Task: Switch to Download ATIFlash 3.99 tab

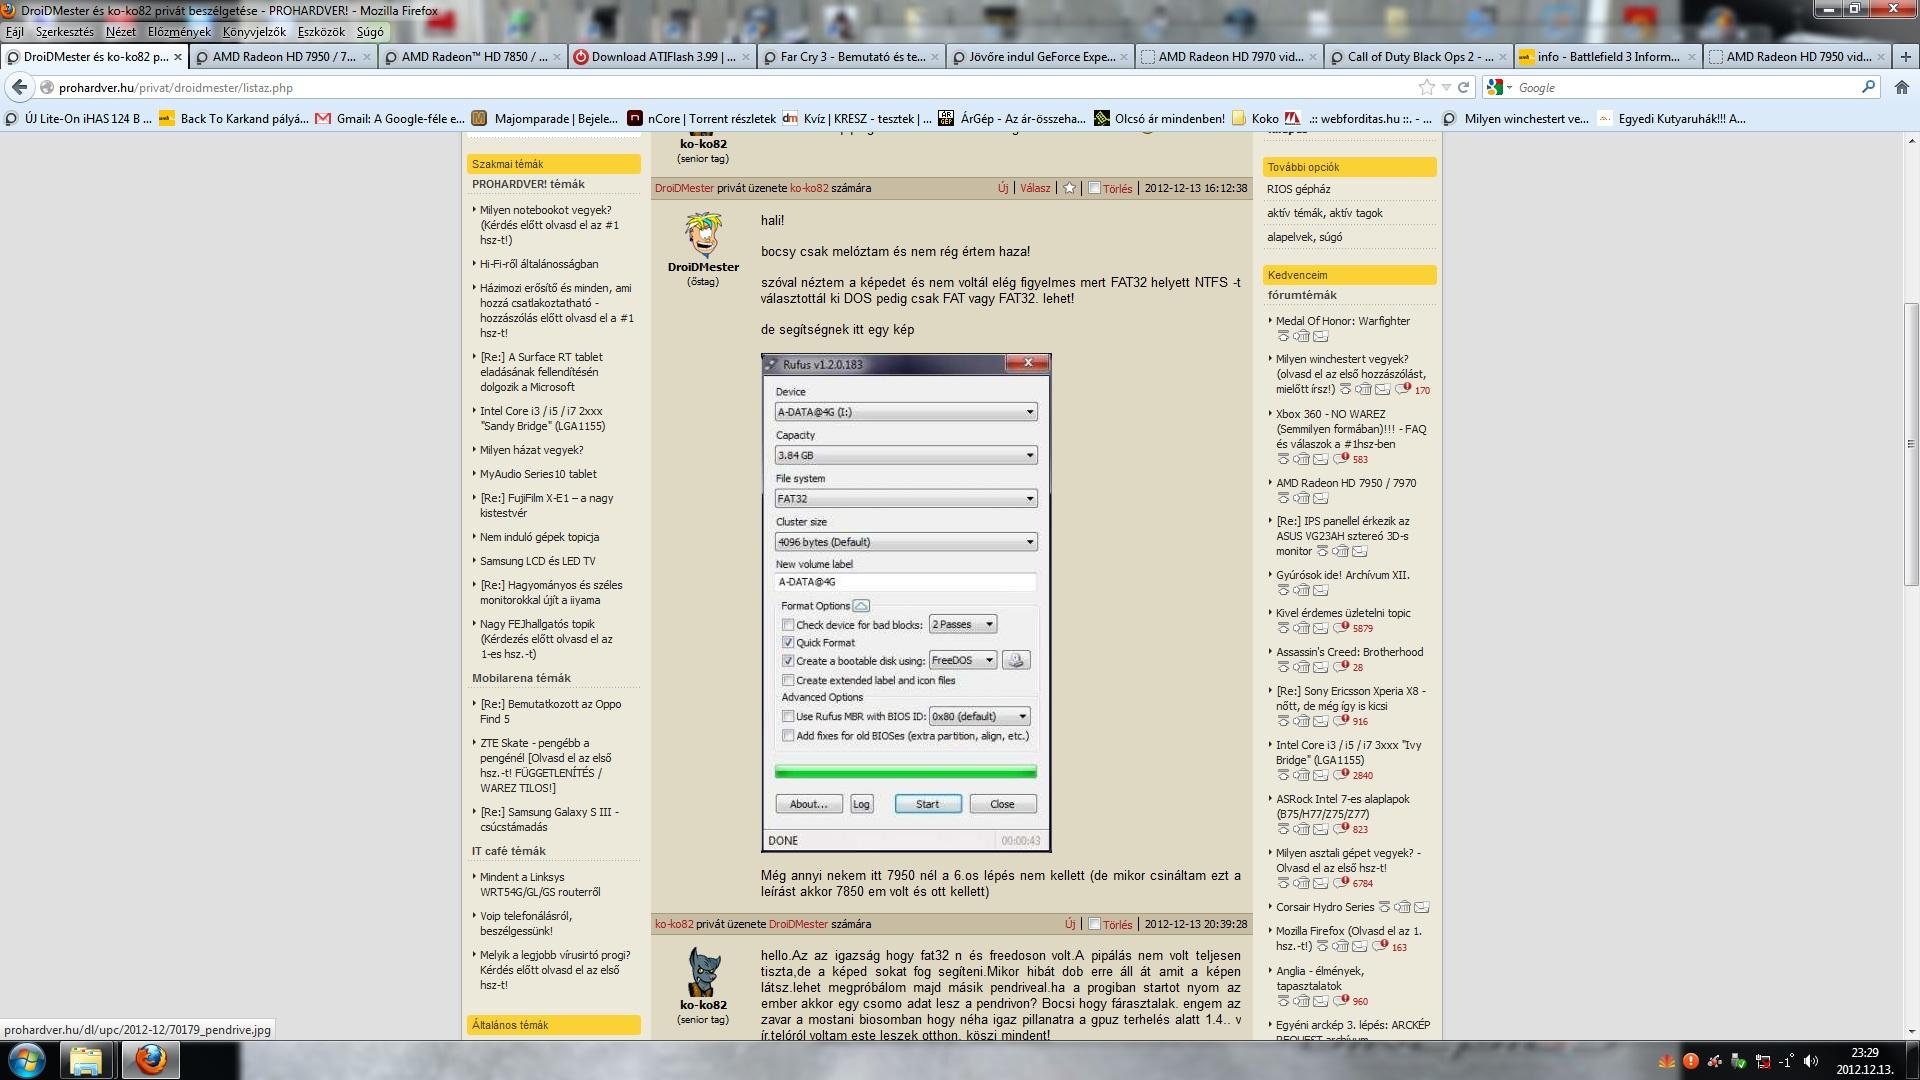Action: (x=661, y=57)
